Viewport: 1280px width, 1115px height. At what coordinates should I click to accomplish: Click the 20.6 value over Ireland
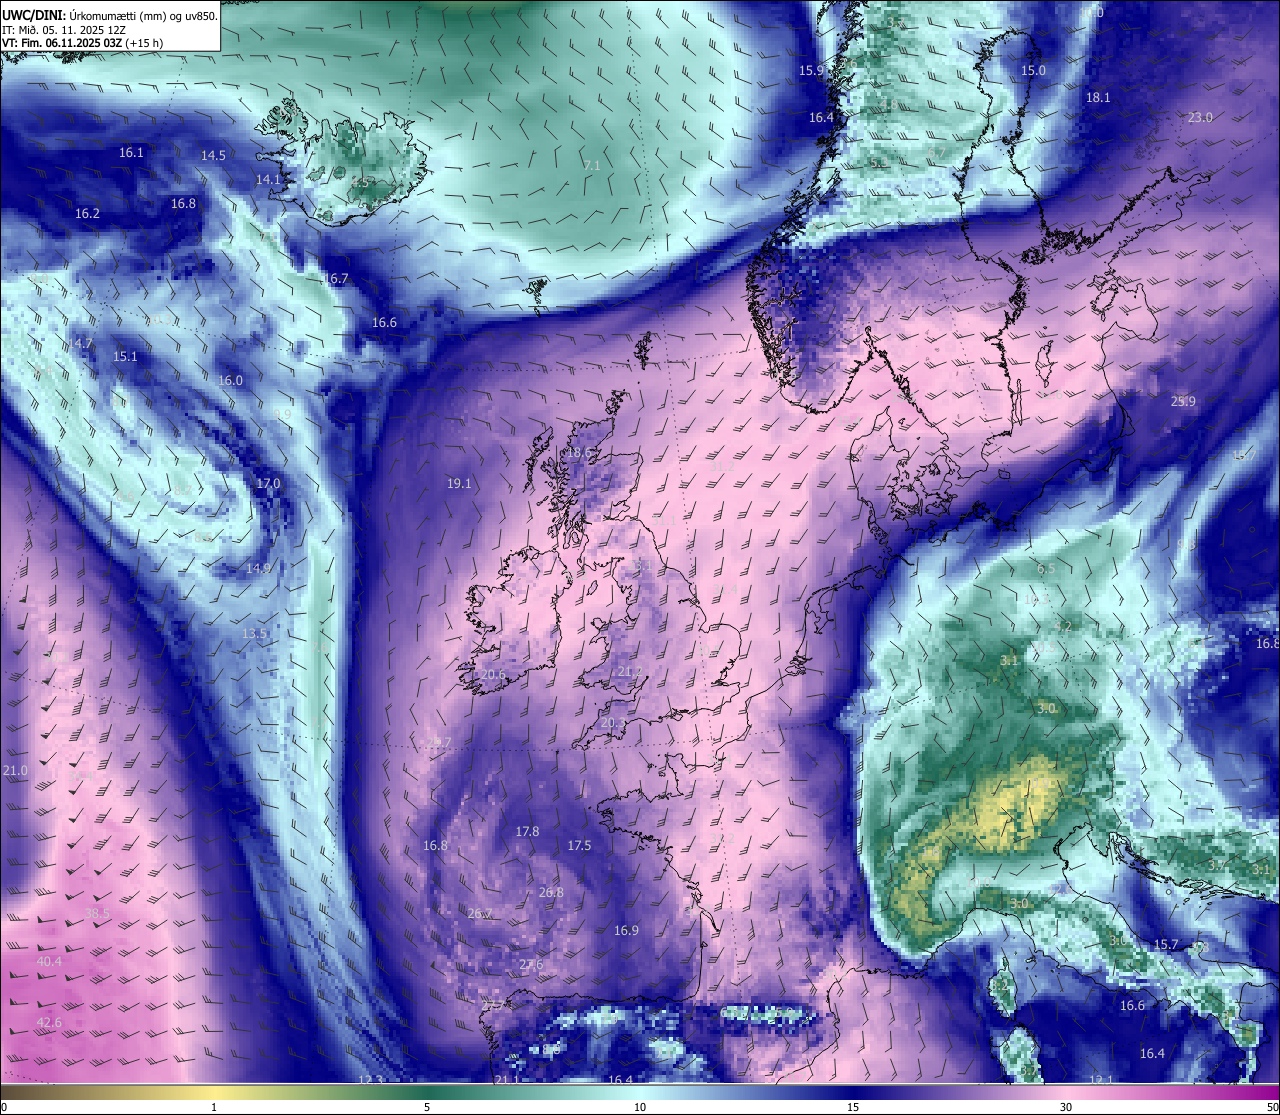point(492,675)
